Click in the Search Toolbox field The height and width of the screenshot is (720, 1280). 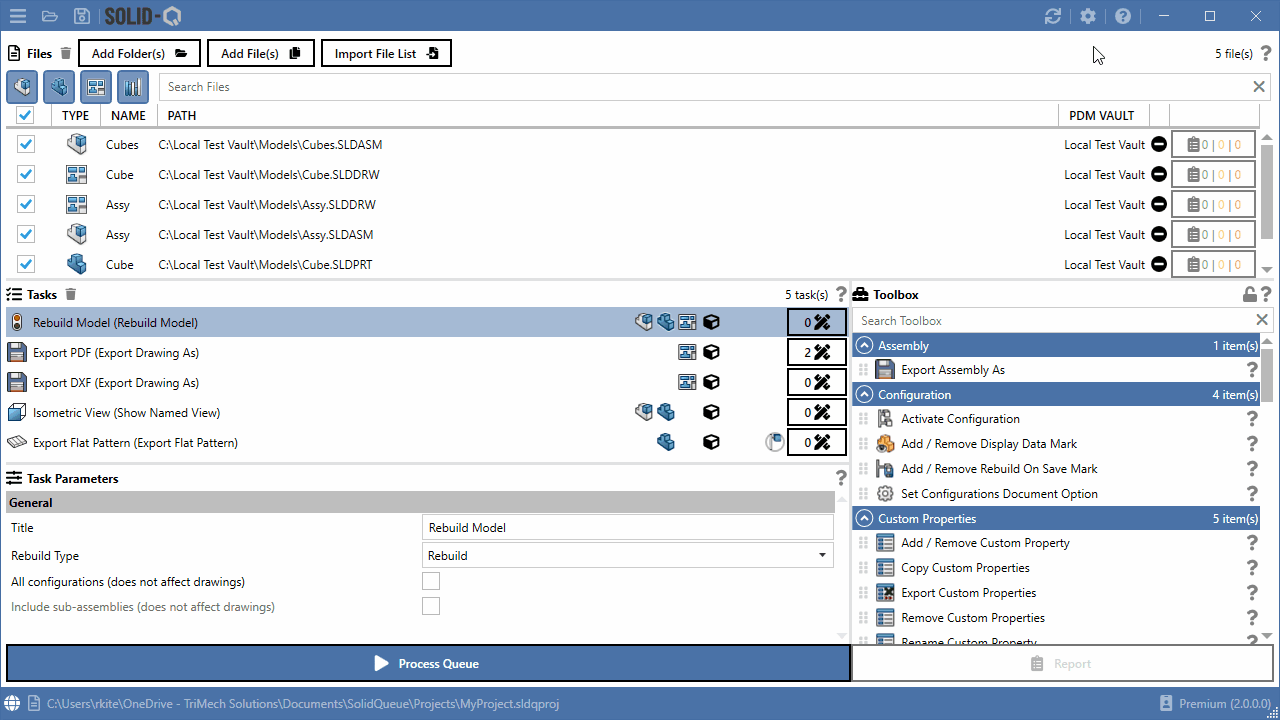point(1052,320)
